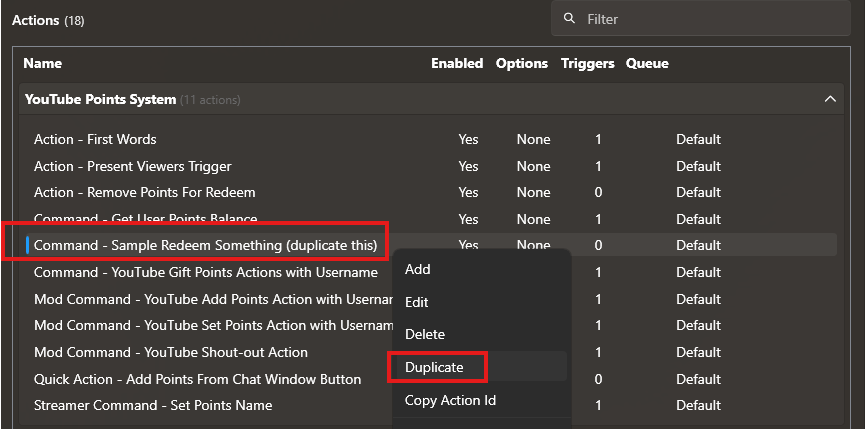Sort by the Triggers column header
The width and height of the screenshot is (865, 429).
(587, 63)
